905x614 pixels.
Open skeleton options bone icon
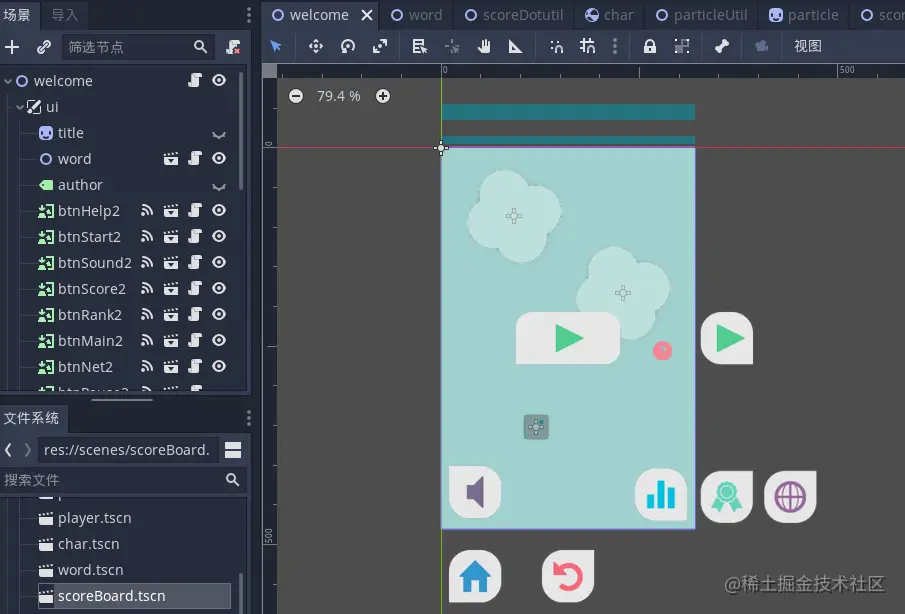(721, 46)
